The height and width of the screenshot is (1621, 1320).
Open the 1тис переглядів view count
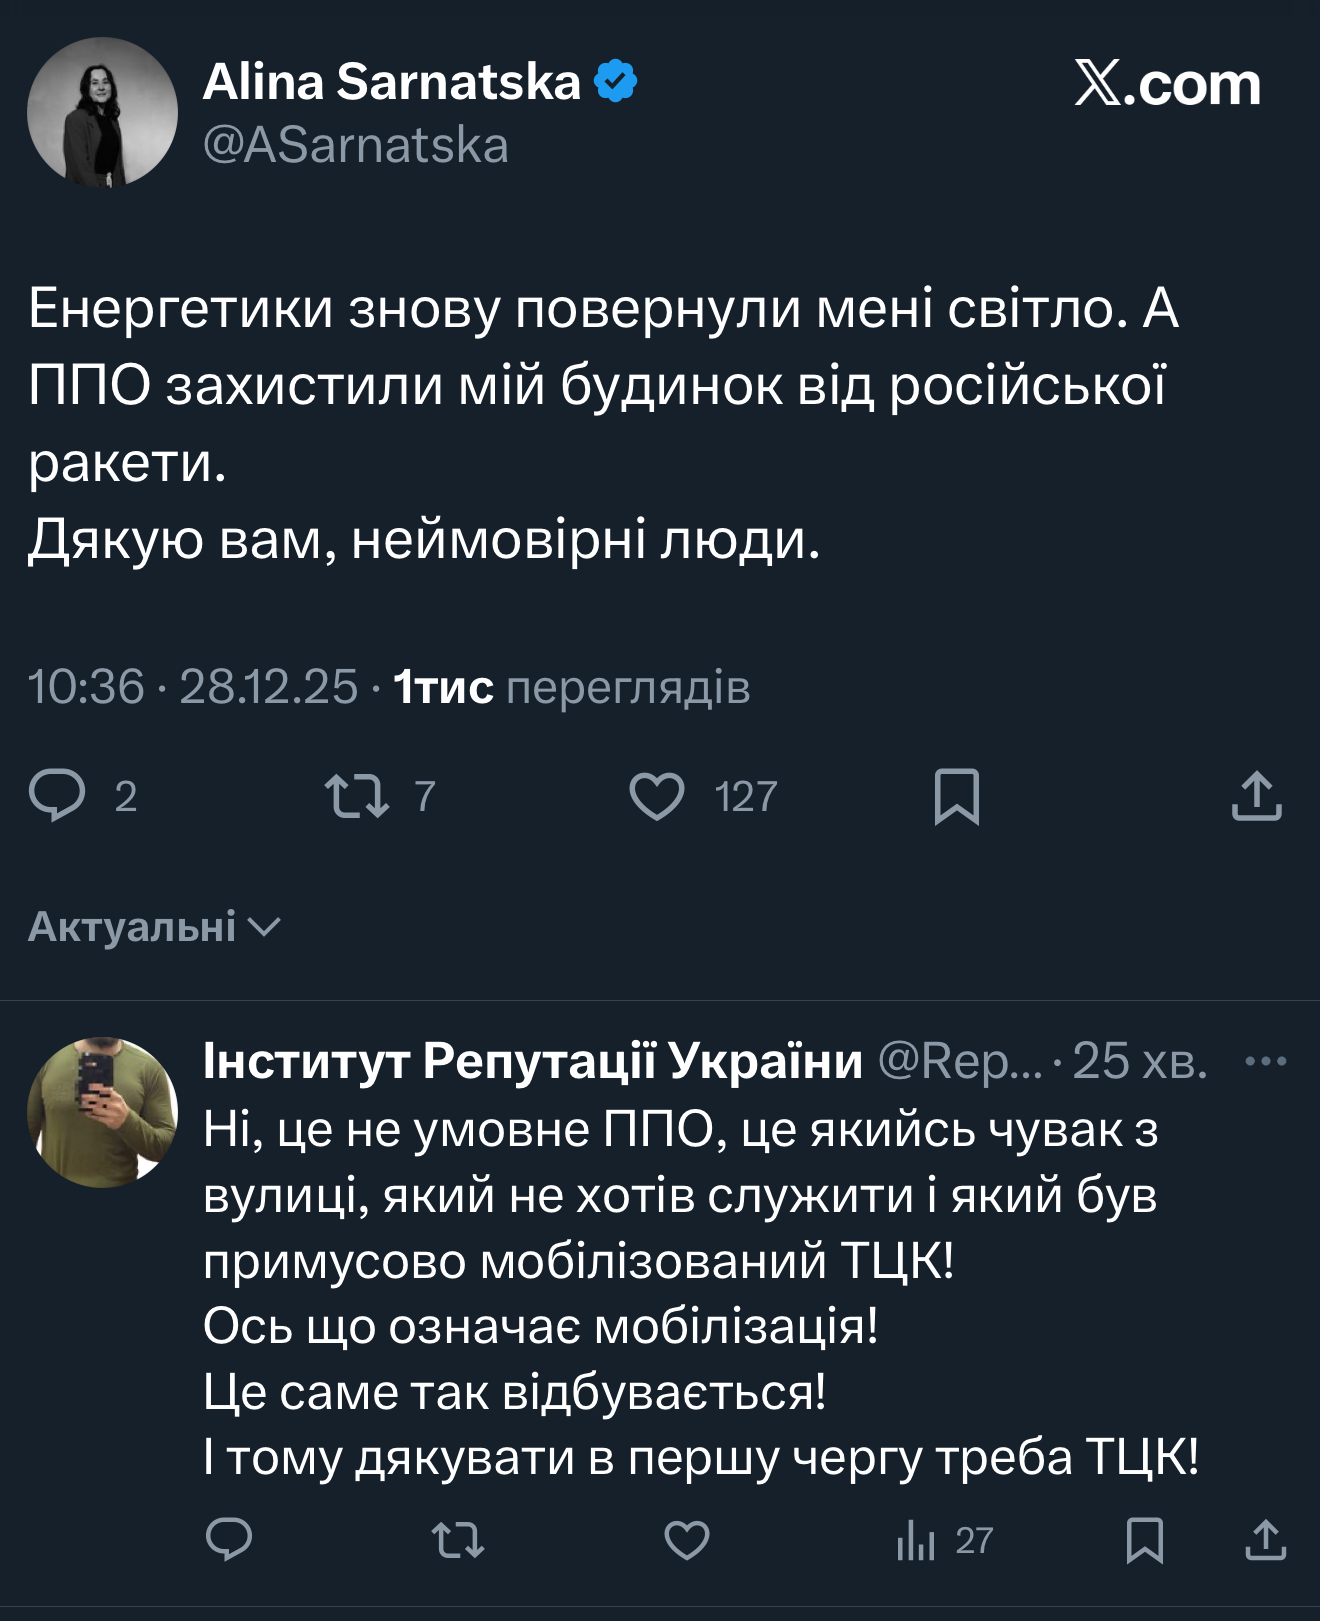pos(571,688)
